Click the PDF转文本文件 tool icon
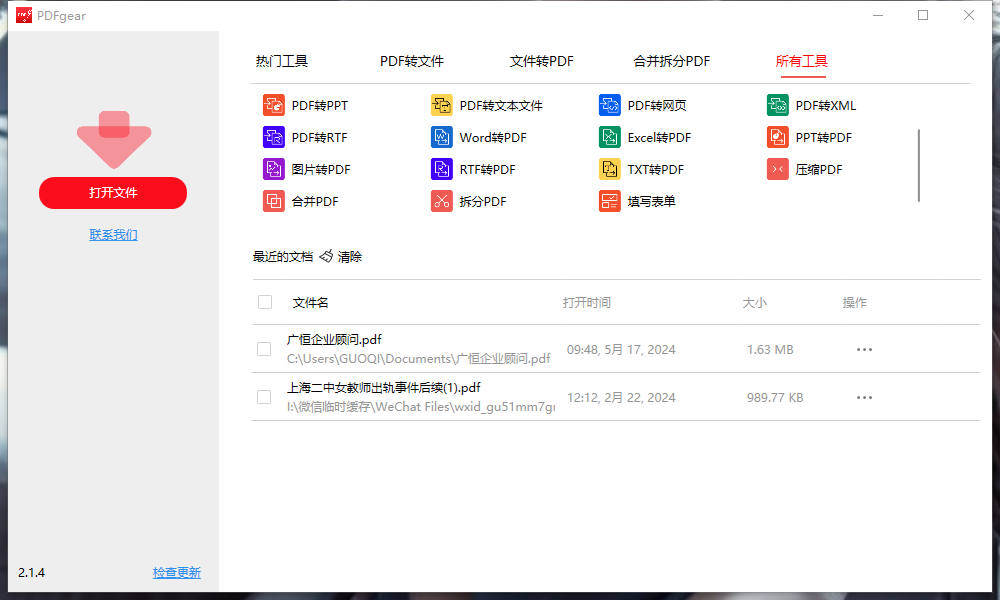This screenshot has width=1000, height=600. pos(441,105)
